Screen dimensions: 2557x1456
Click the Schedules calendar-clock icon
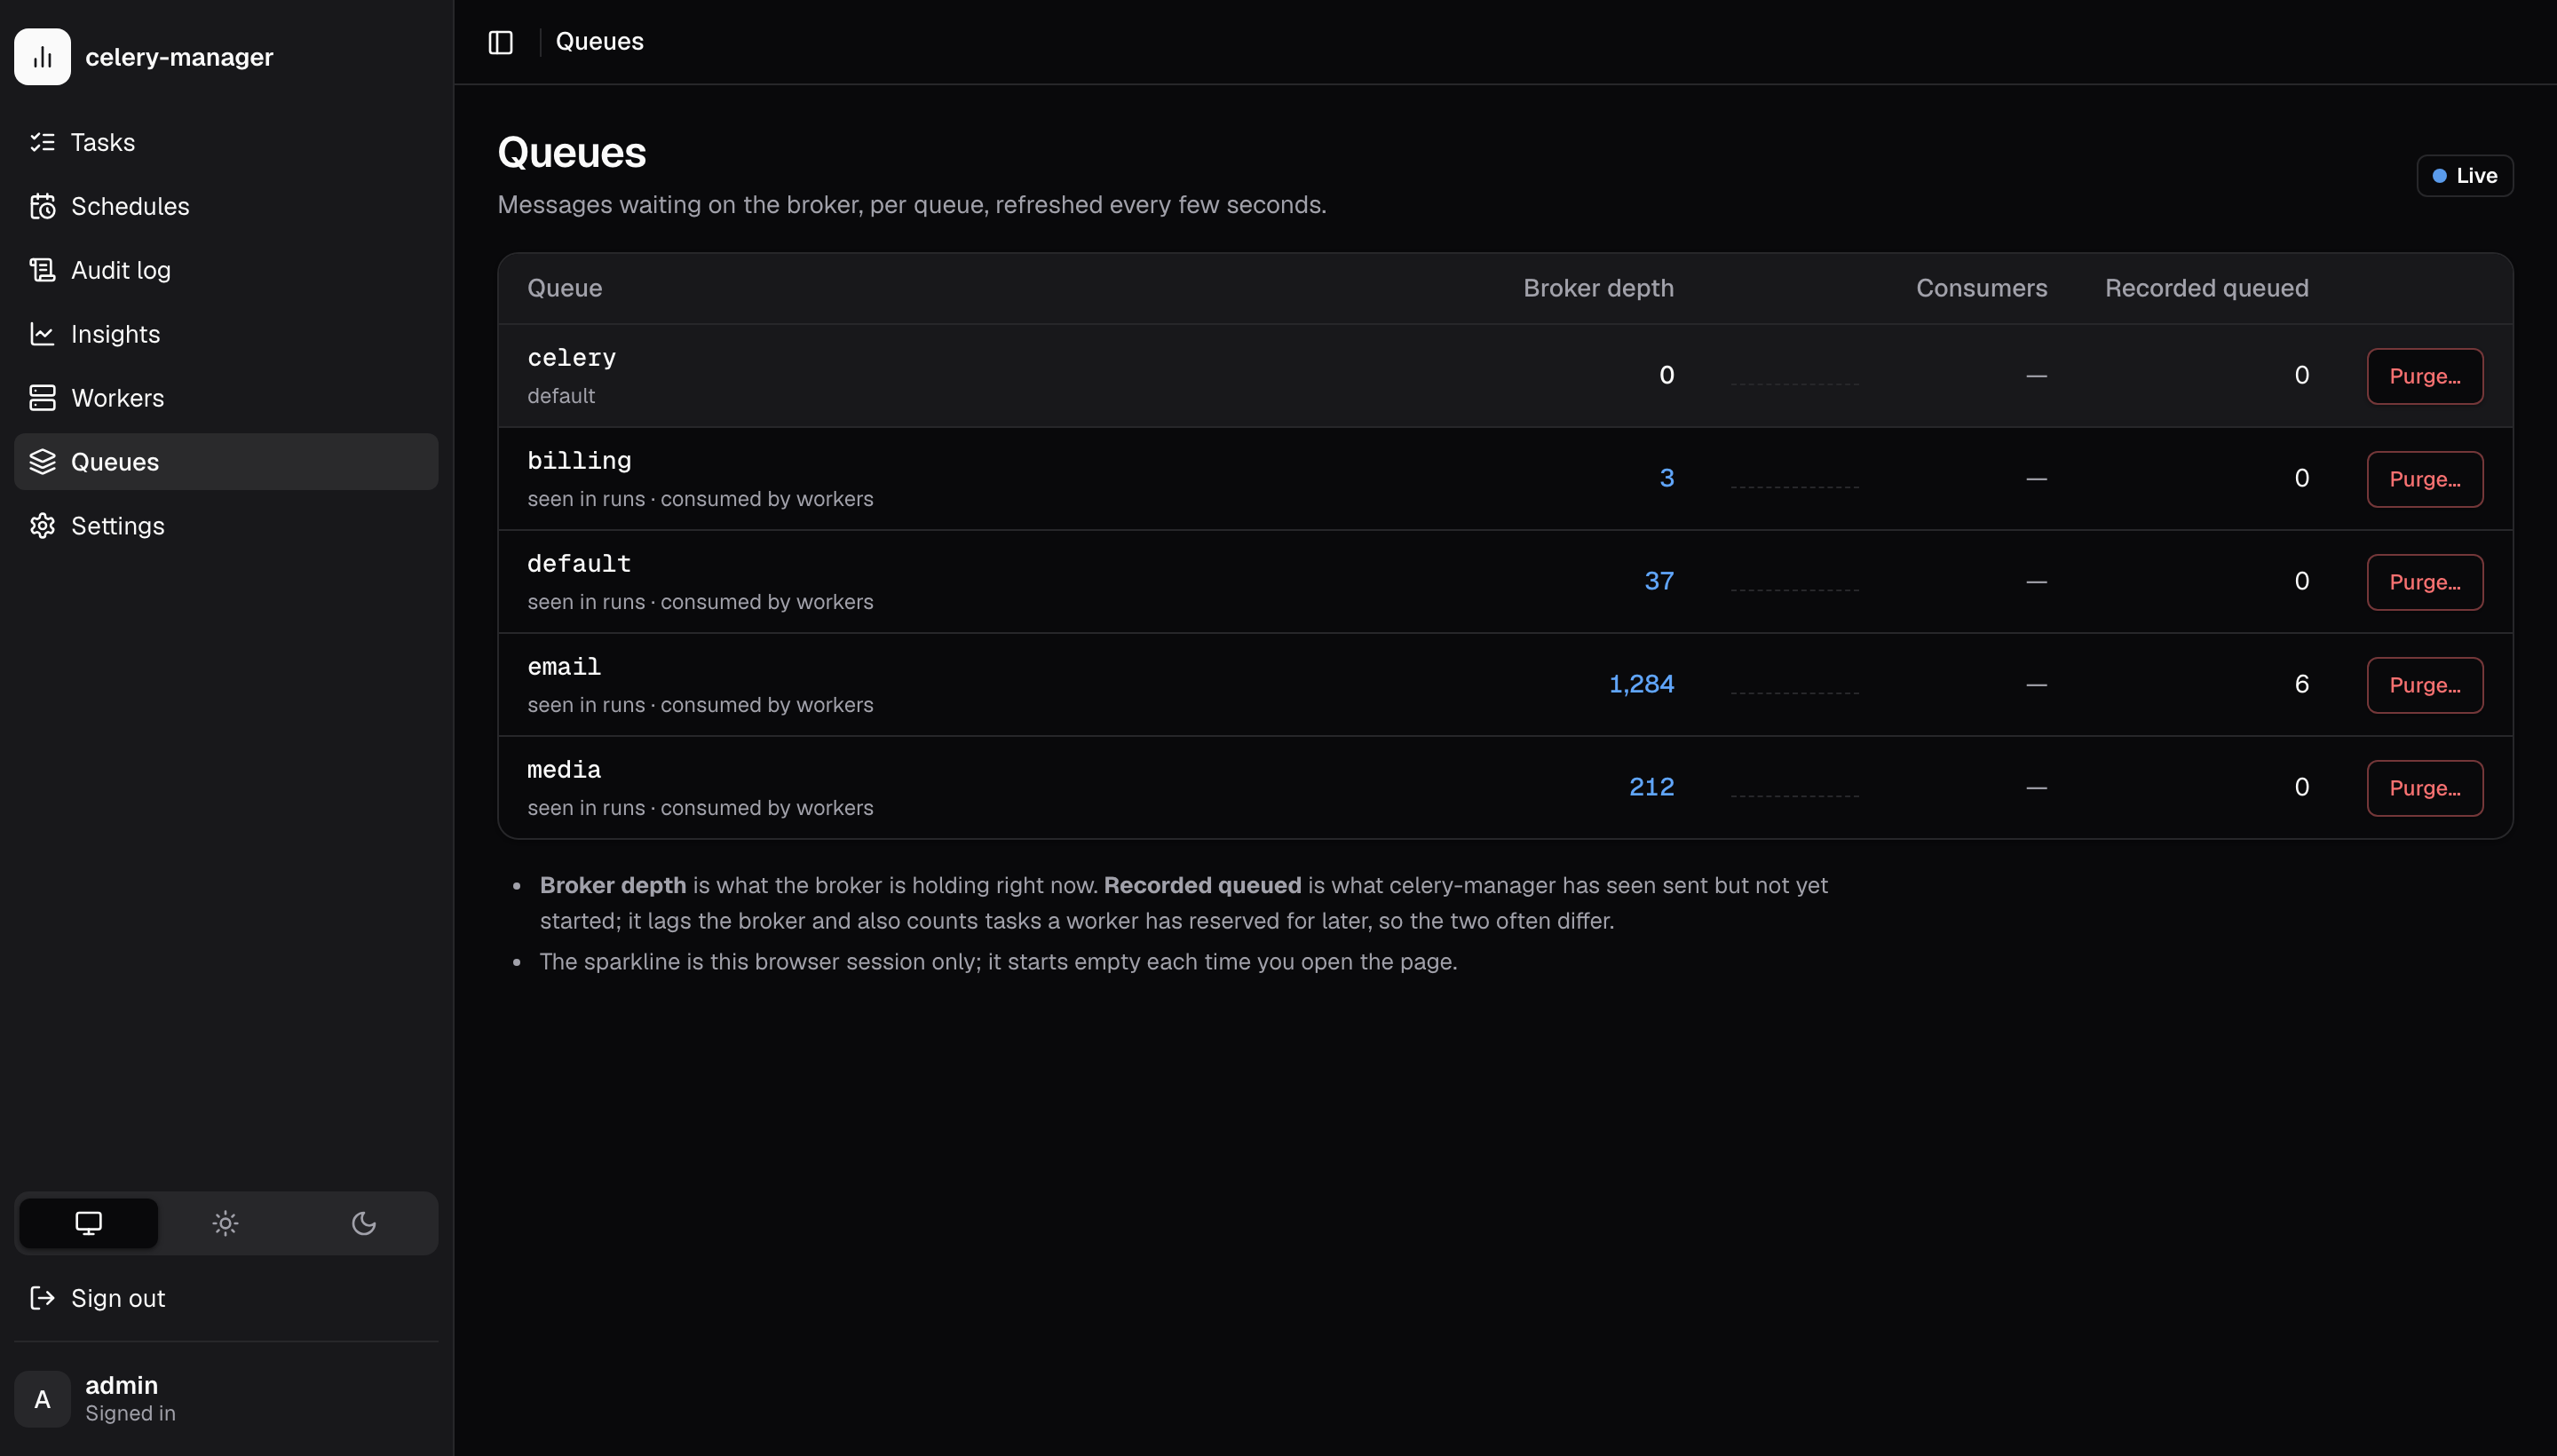(x=42, y=206)
